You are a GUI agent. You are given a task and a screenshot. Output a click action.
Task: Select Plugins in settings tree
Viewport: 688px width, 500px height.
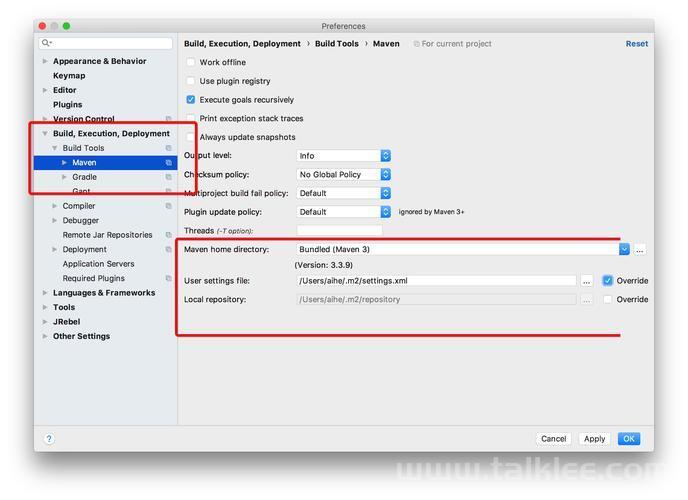pos(68,104)
